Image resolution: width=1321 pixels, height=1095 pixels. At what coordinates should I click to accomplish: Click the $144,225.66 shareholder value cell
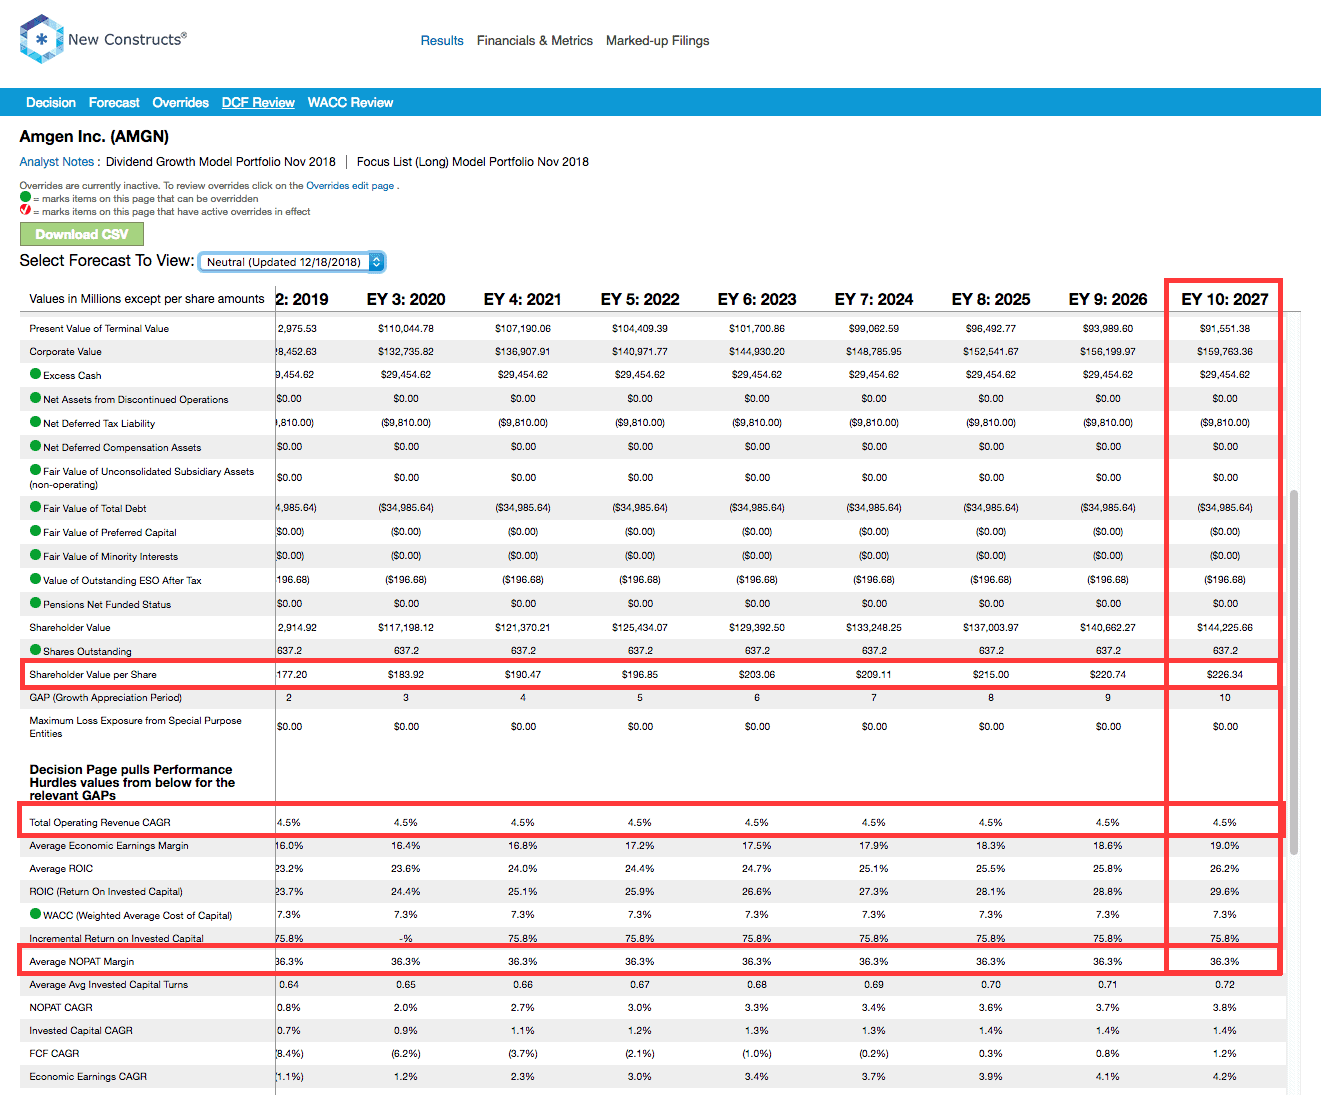1225,628
